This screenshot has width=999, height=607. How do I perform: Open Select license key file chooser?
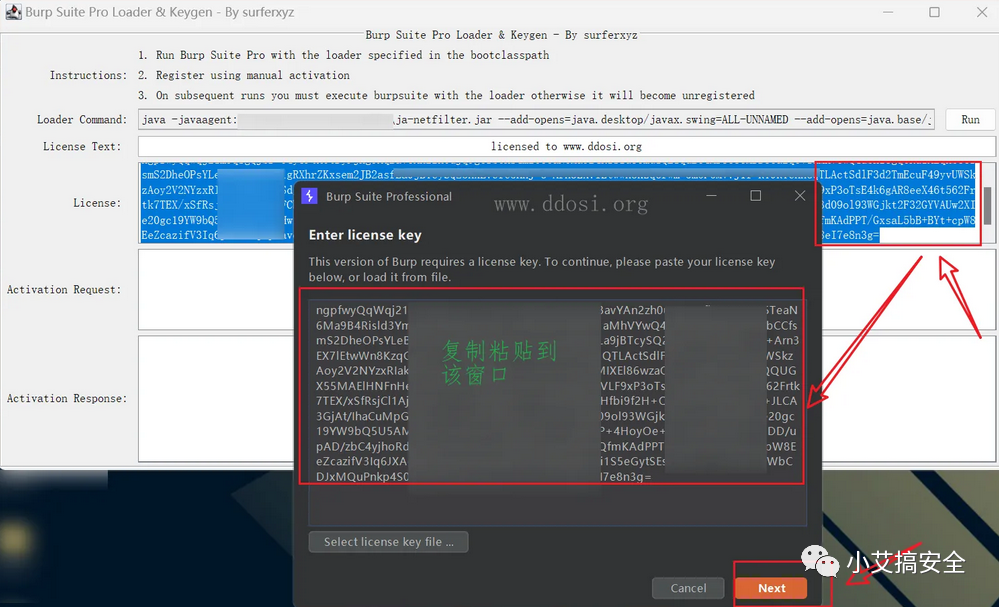click(389, 542)
